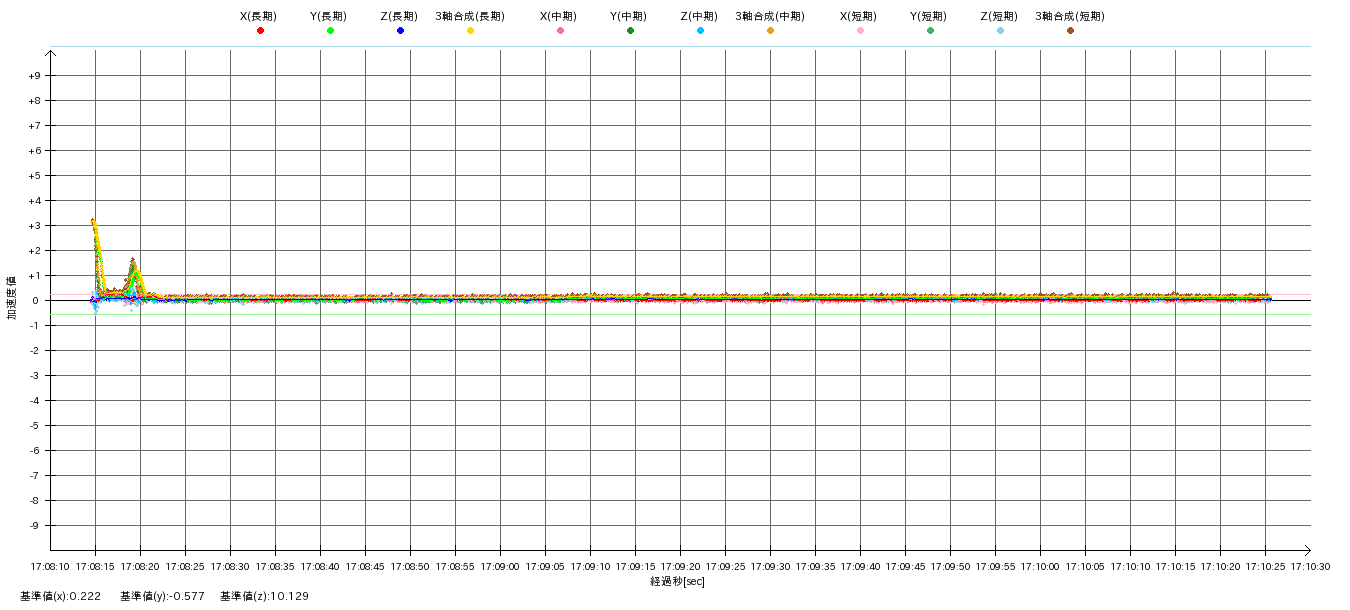Click the 基準値(y):-0.577 text
This screenshot has width=1350, height=610.
(x=162, y=596)
